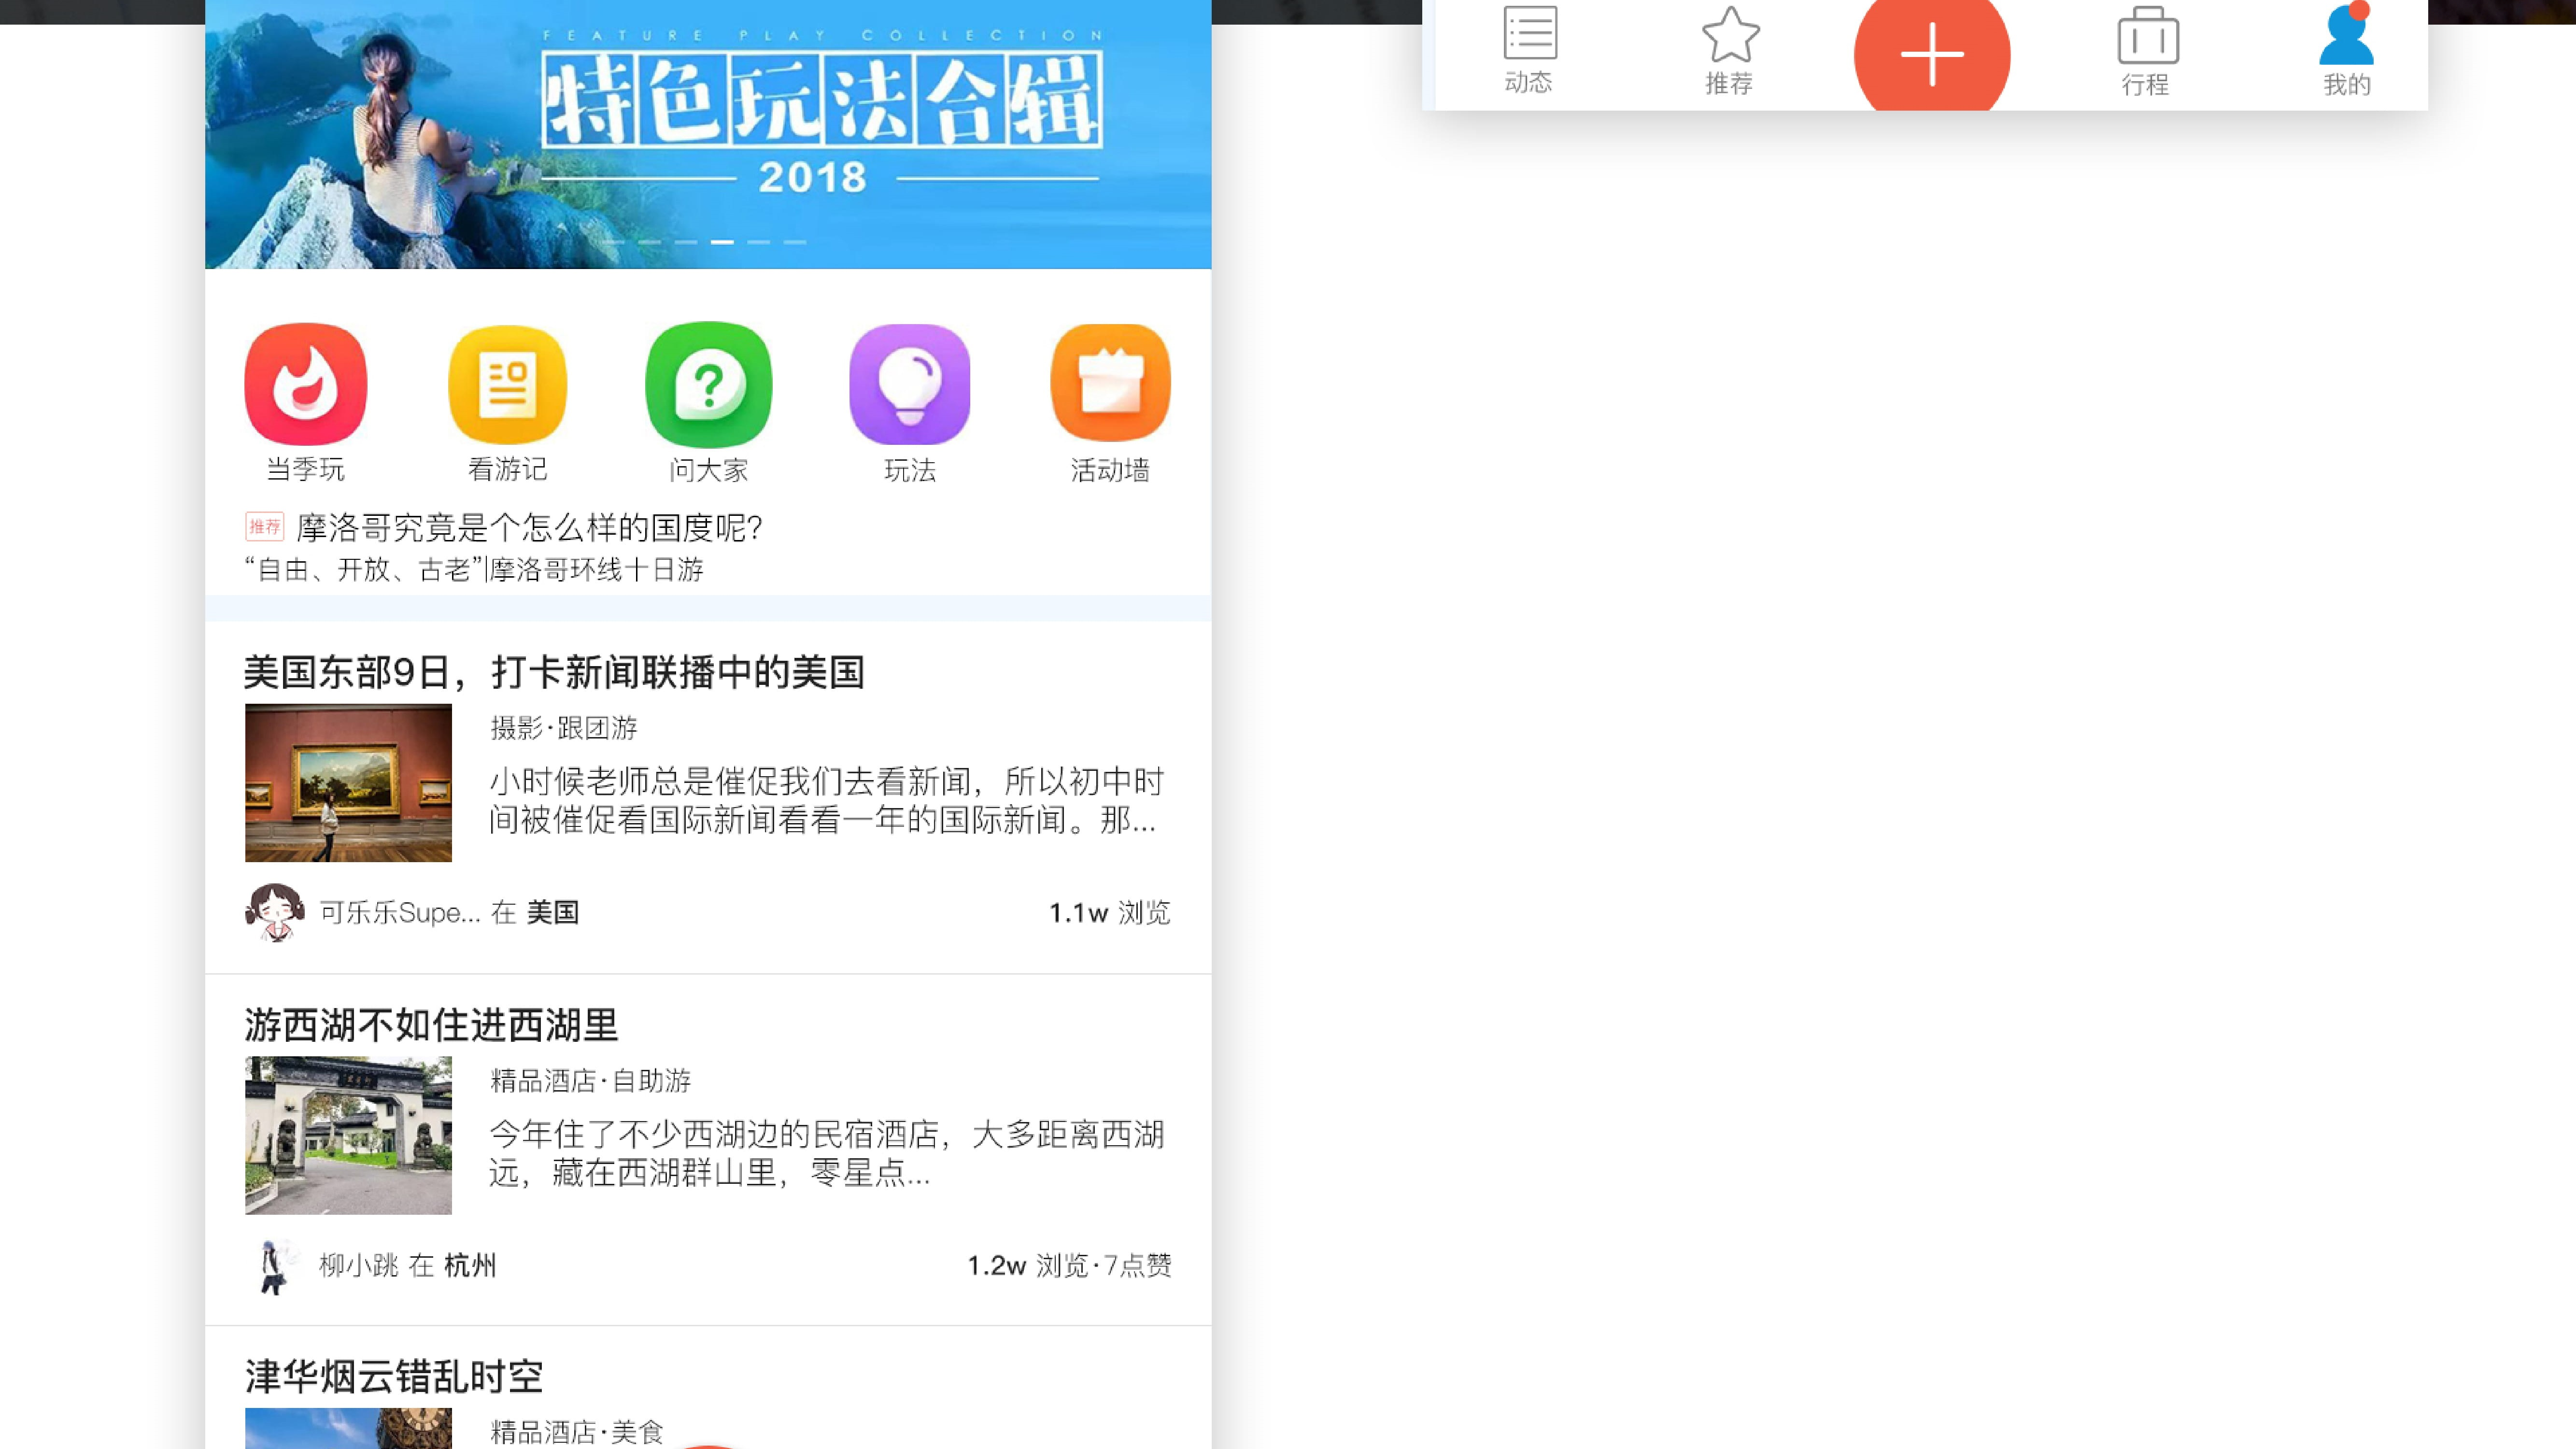View the museum painting thumbnail

pyautogui.click(x=348, y=783)
